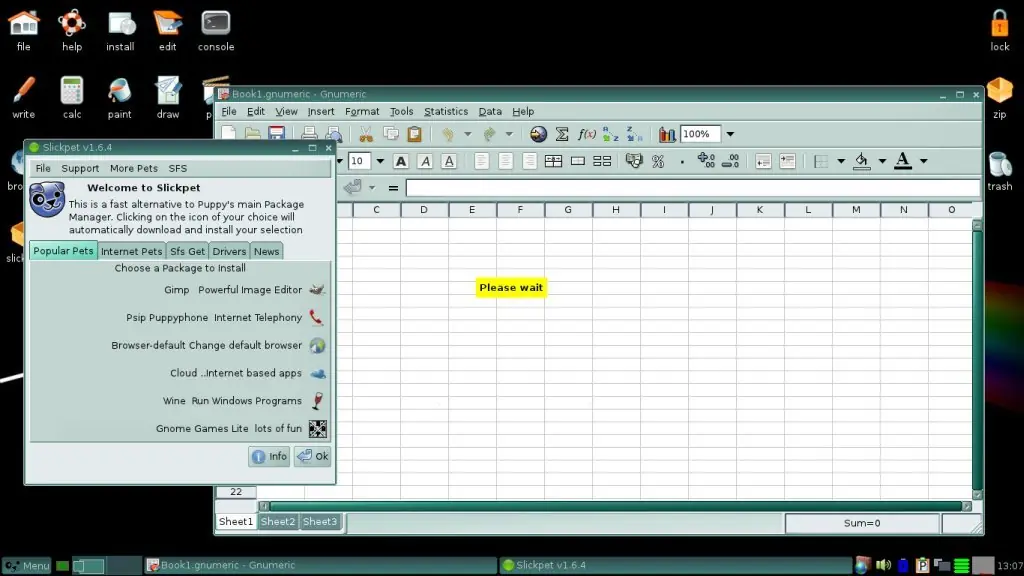Open the Insert menu in Gnumeric

coord(321,112)
